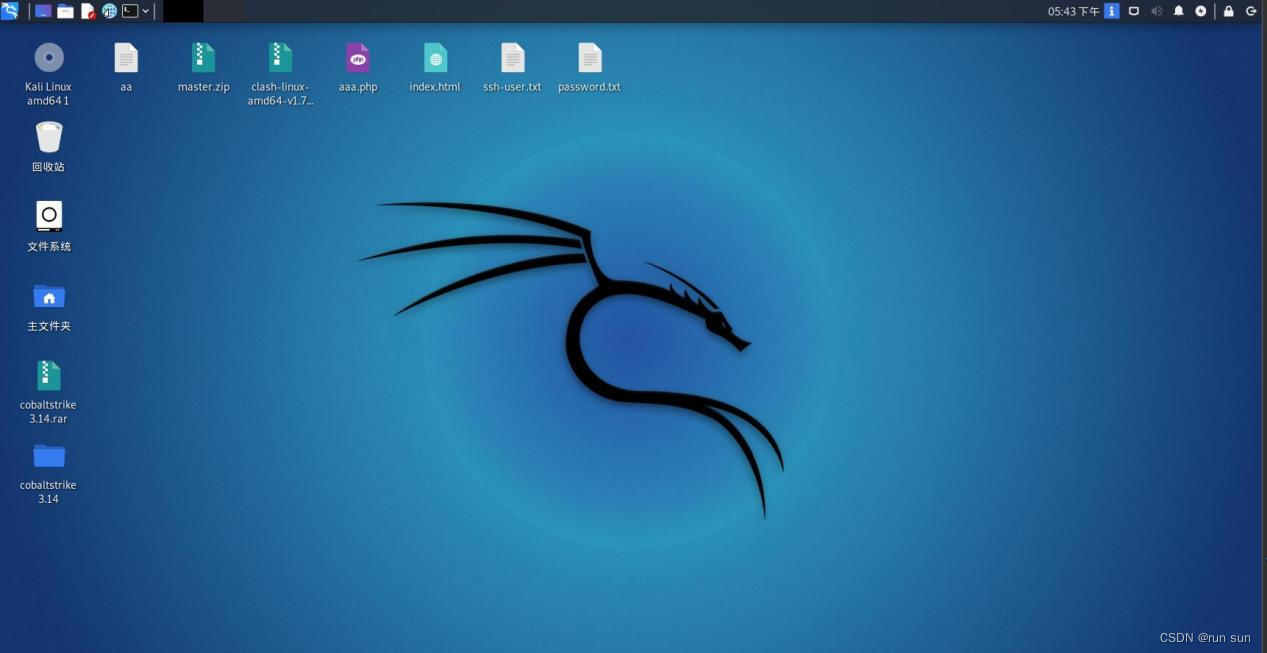The height and width of the screenshot is (653, 1267).
Task: Click the 05:43 clock in the panel
Action: click(x=1073, y=11)
